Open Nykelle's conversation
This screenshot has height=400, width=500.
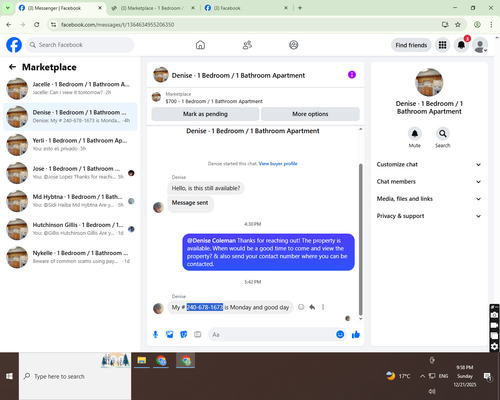pyautogui.click(x=70, y=257)
